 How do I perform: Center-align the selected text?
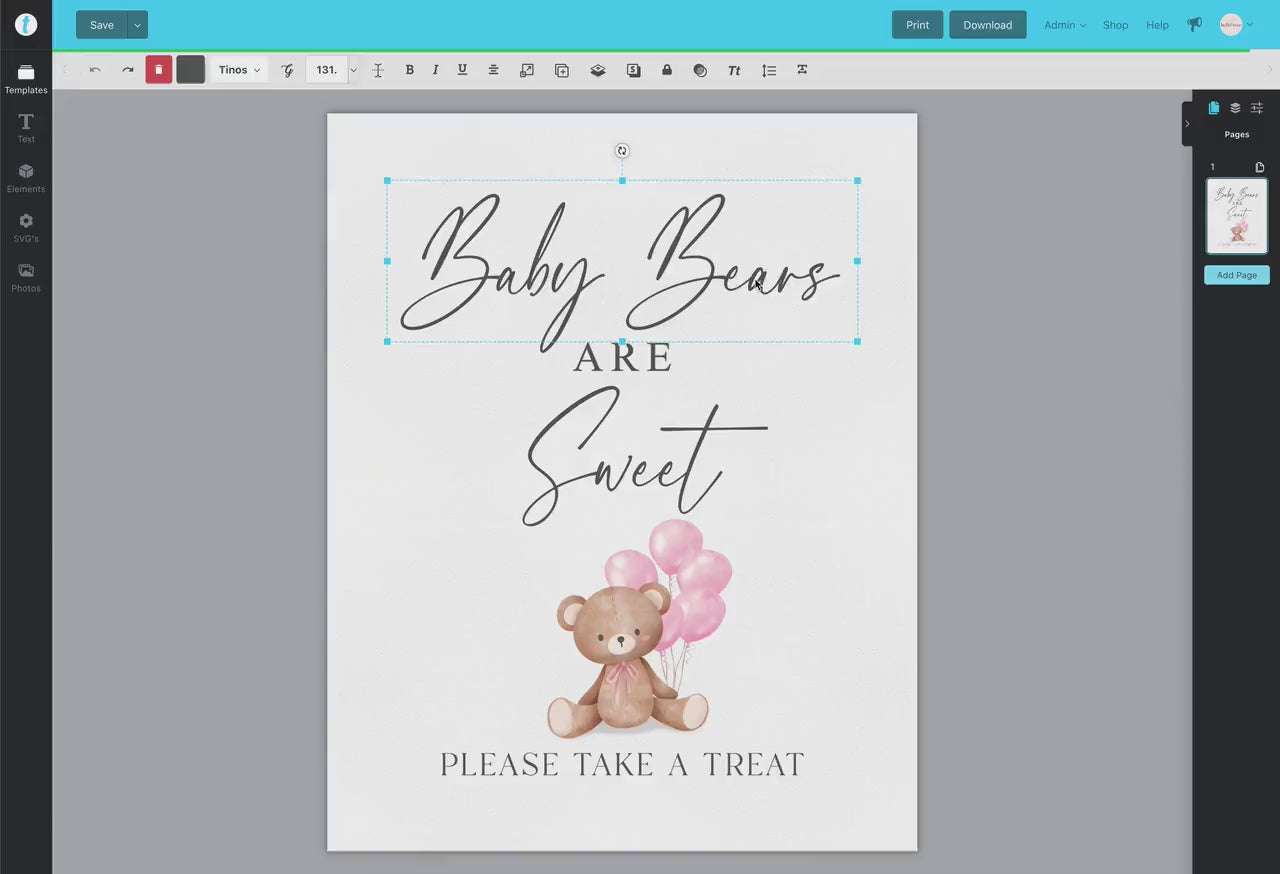(x=493, y=70)
